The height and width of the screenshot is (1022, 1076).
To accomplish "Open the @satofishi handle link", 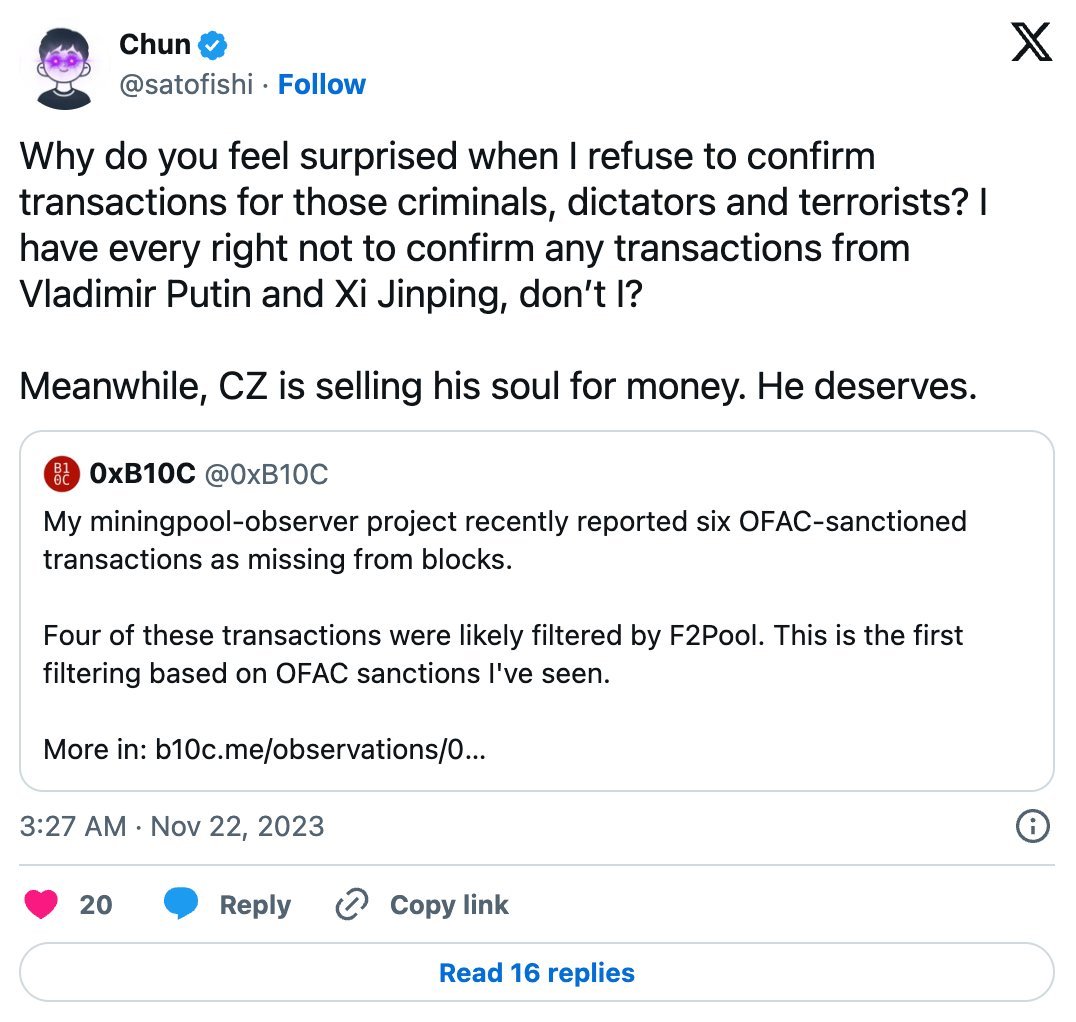I will (x=186, y=85).
